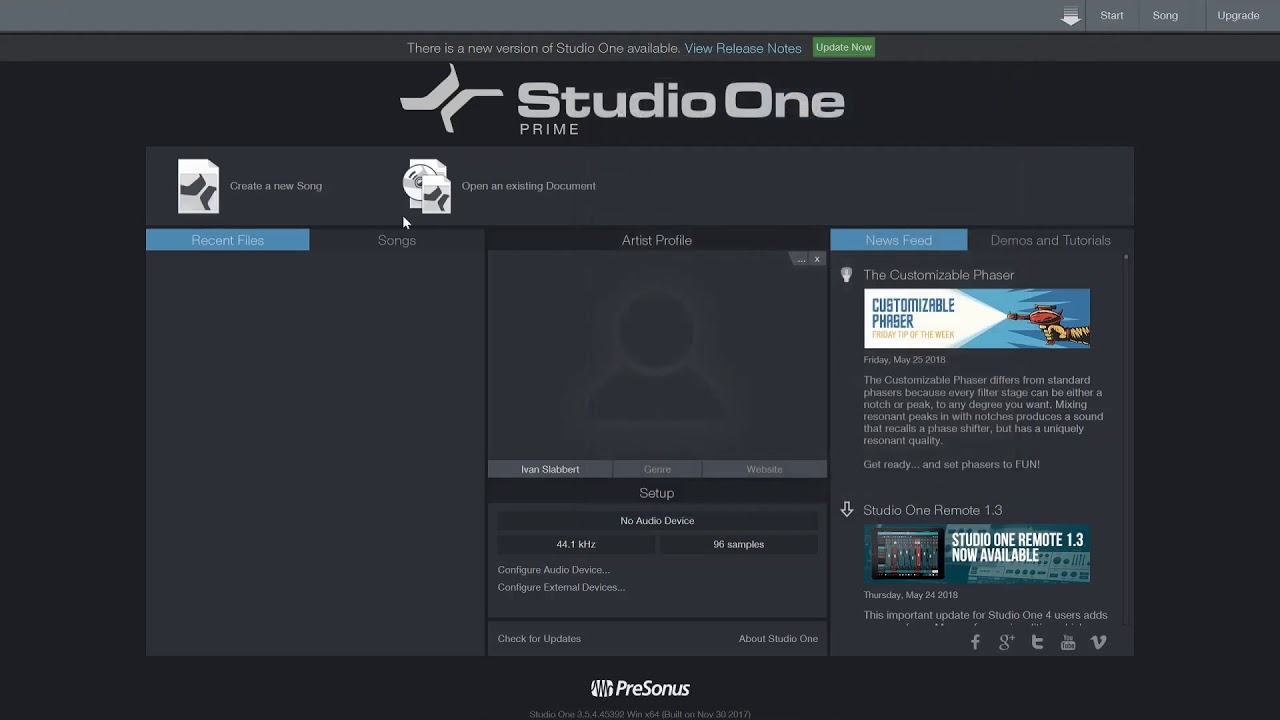1280x720 pixels.
Task: Open the Studio One Remote 1.3 banner
Action: pyautogui.click(x=977, y=554)
